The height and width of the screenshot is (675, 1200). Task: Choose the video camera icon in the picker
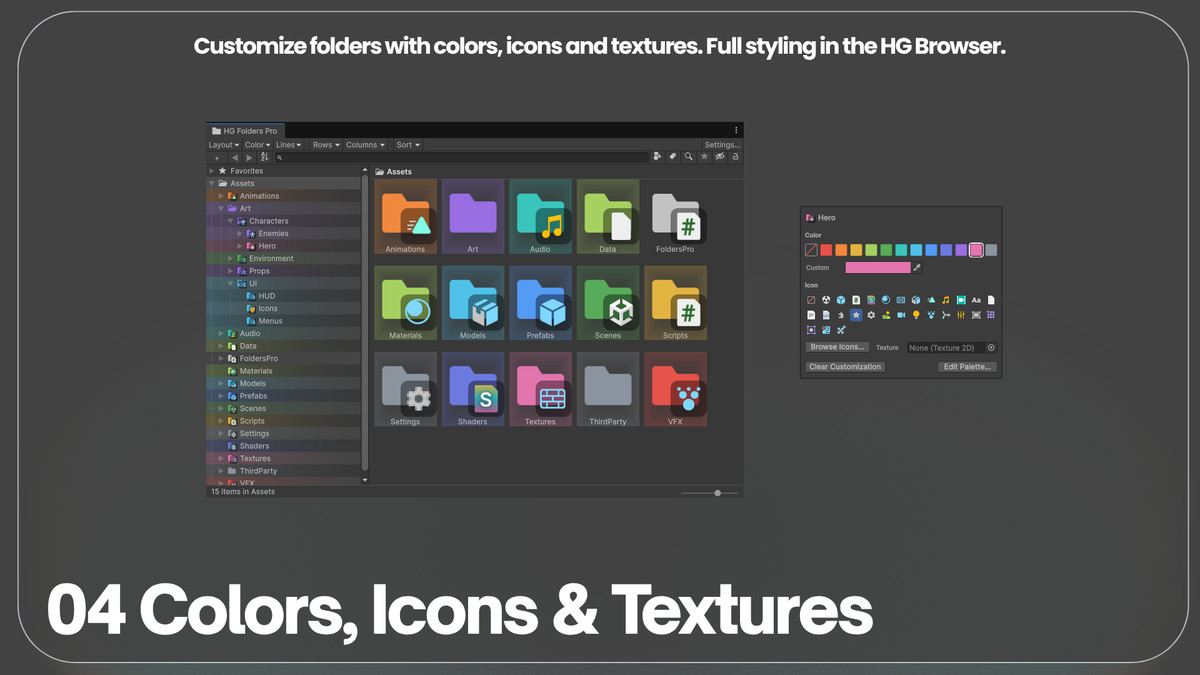pyautogui.click(x=901, y=315)
